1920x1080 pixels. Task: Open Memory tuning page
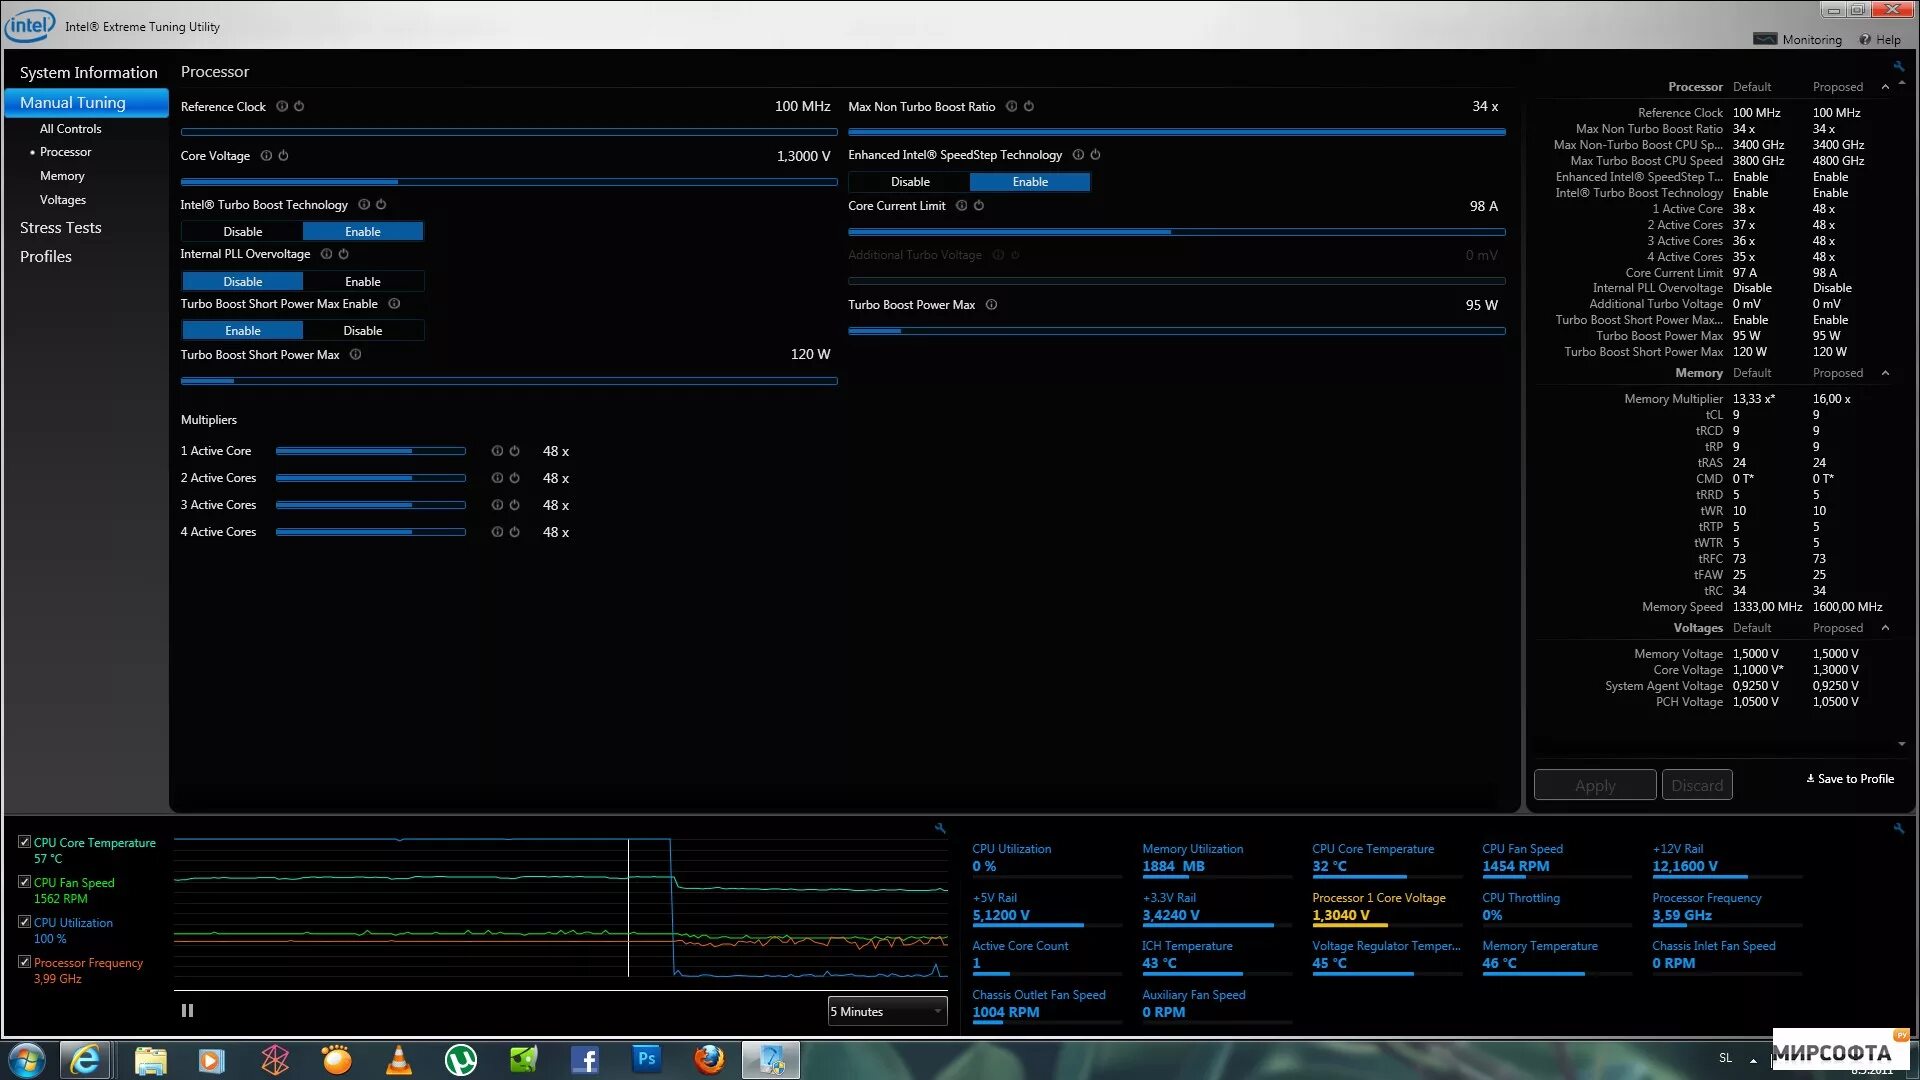point(62,176)
